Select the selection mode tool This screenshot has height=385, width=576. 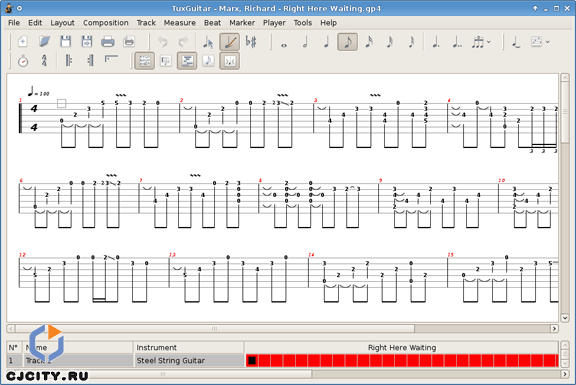[208, 42]
